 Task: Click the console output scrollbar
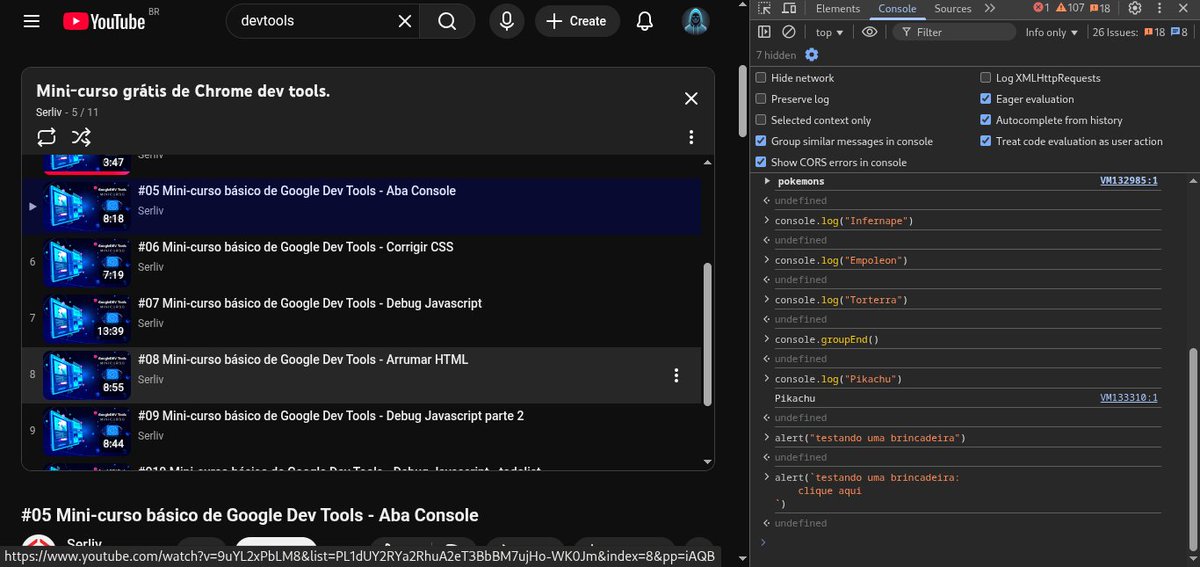click(1191, 448)
